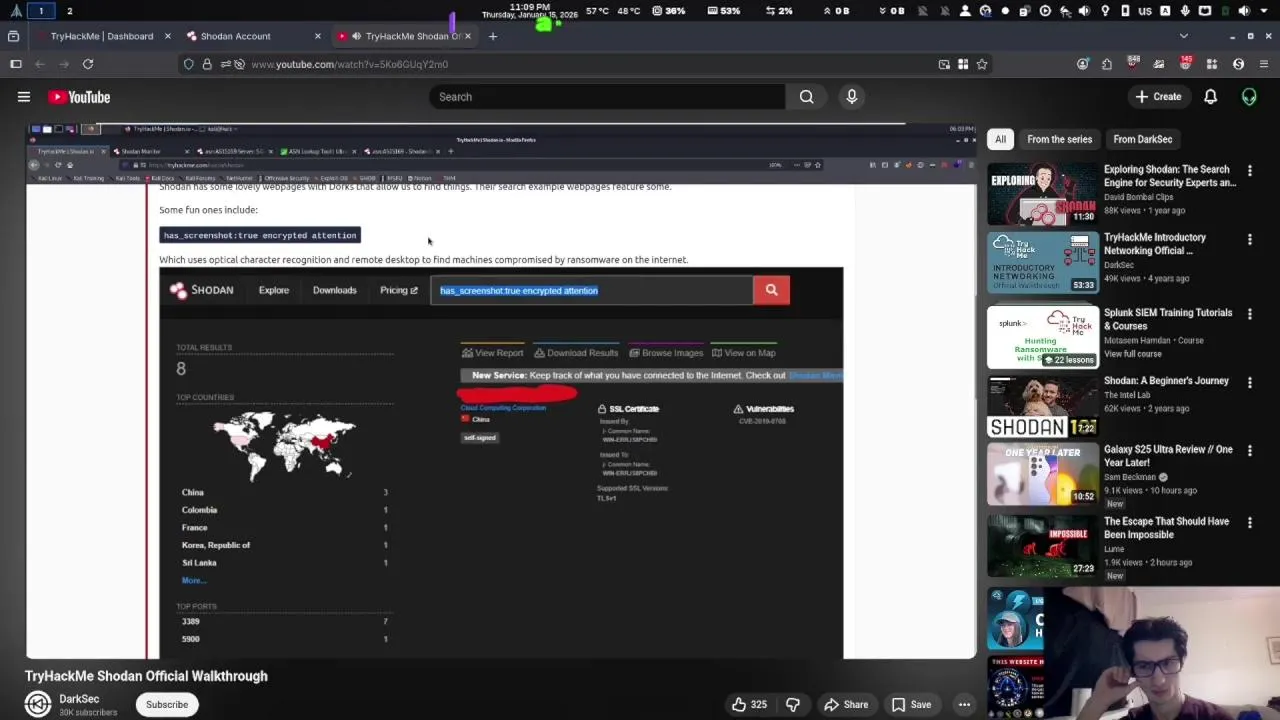Click the browser address bar URL
This screenshot has height=720, width=1280.
tap(350, 64)
